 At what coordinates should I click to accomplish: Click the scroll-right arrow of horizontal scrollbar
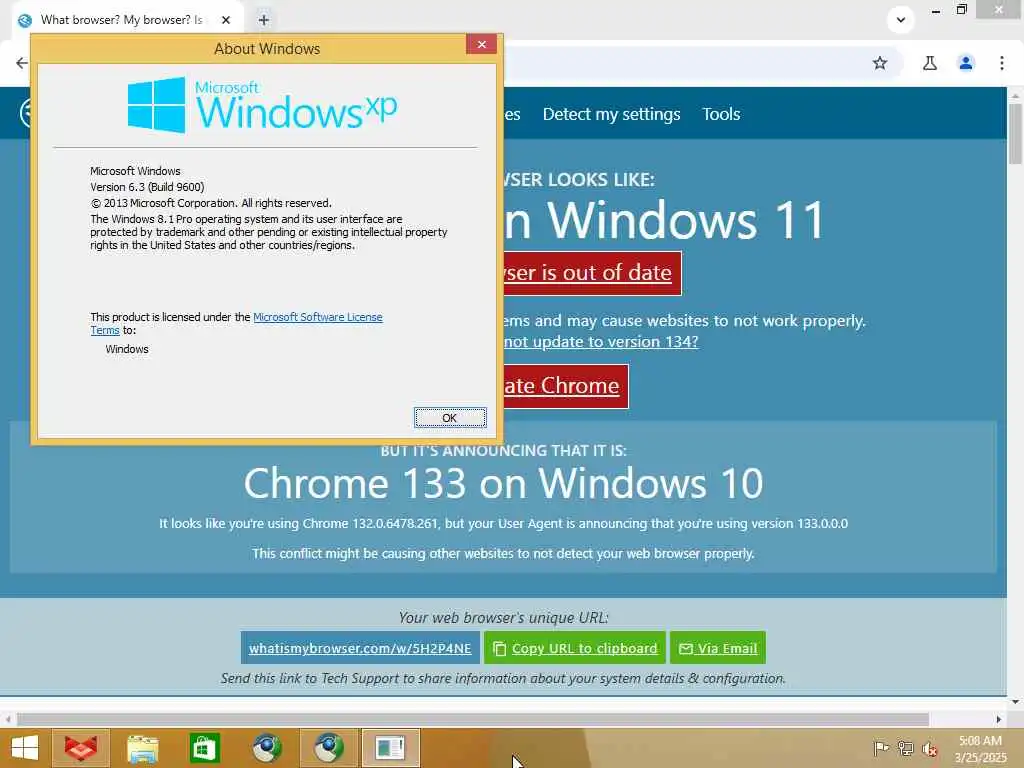[999, 719]
